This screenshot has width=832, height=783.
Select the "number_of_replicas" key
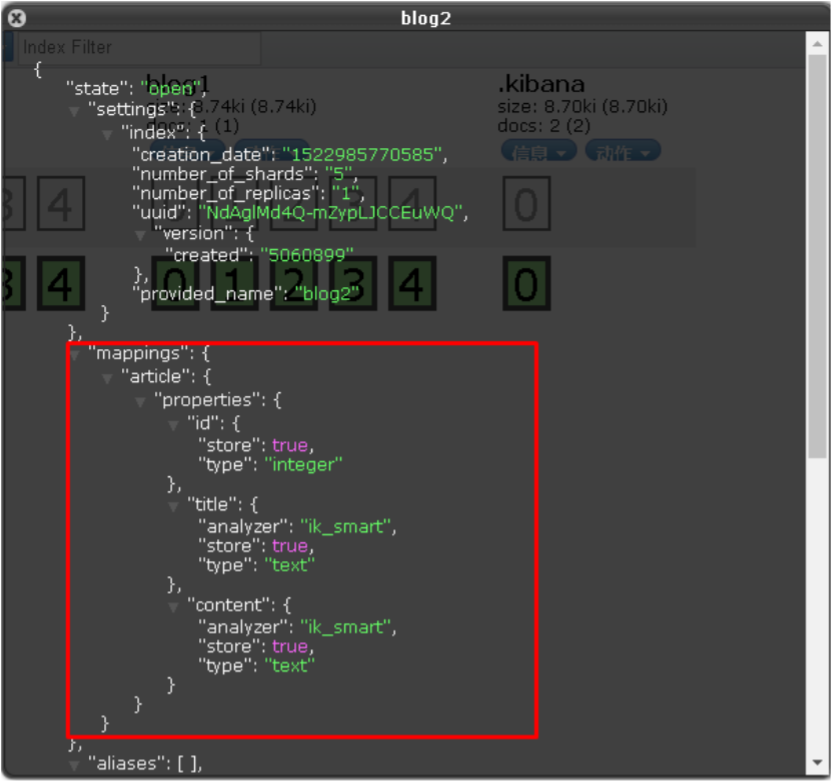(229, 193)
